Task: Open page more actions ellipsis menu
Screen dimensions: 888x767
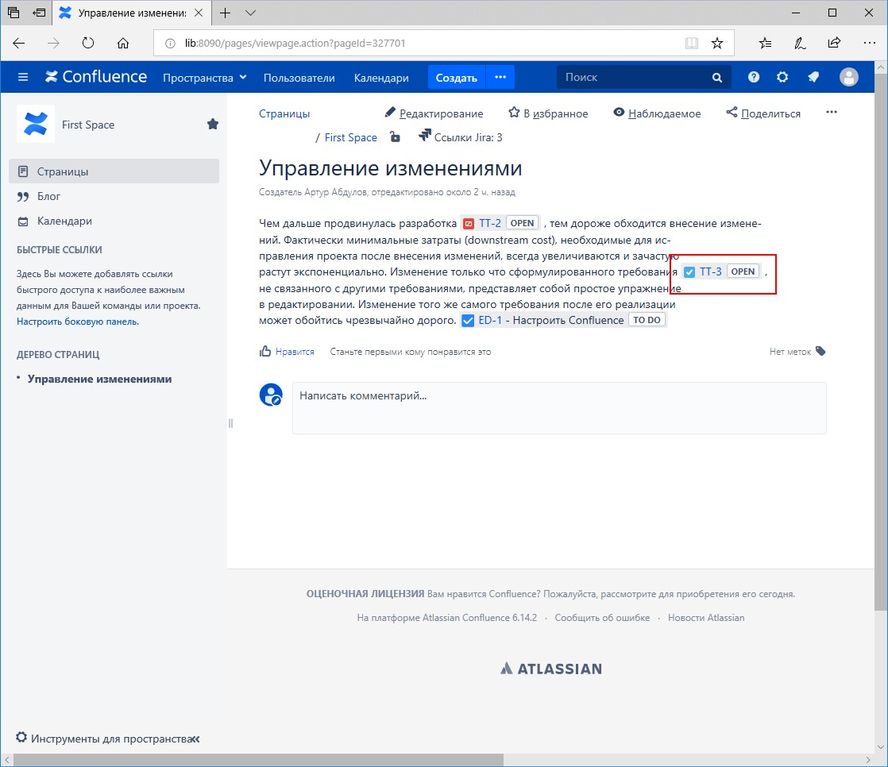Action: coord(831,112)
